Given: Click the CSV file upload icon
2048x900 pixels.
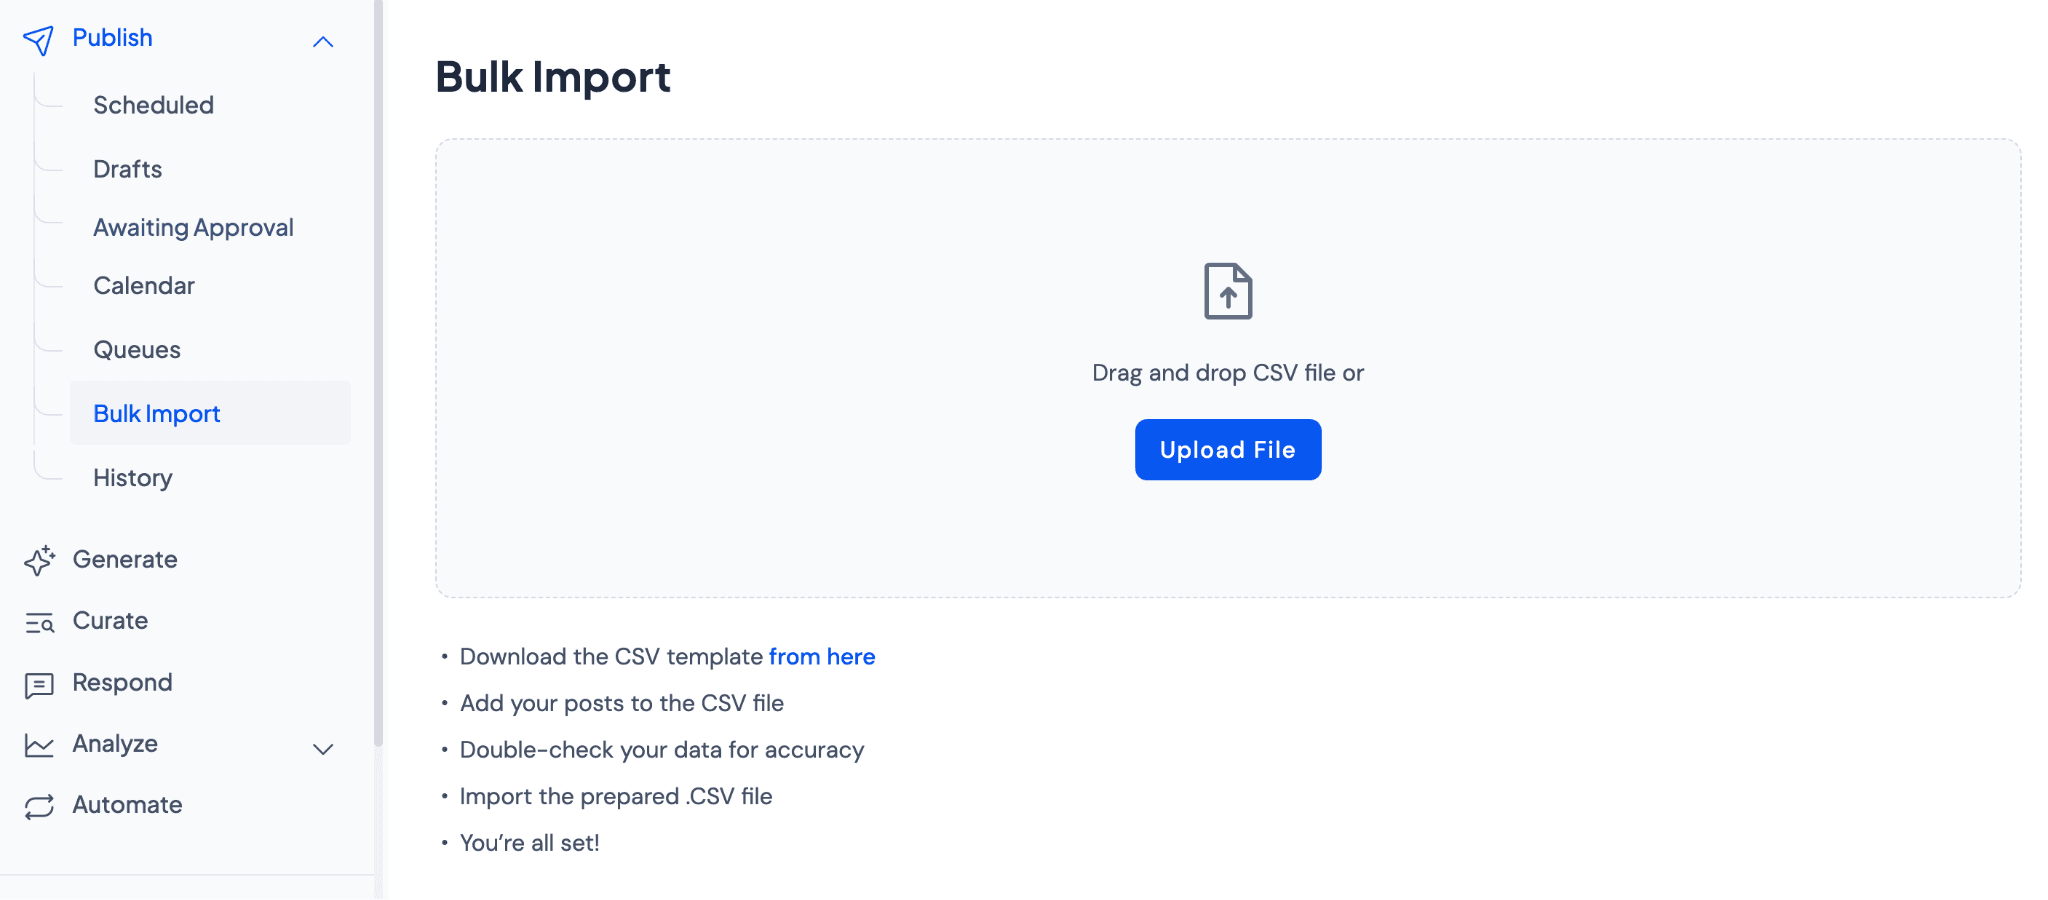Looking at the screenshot, I should click(1228, 291).
